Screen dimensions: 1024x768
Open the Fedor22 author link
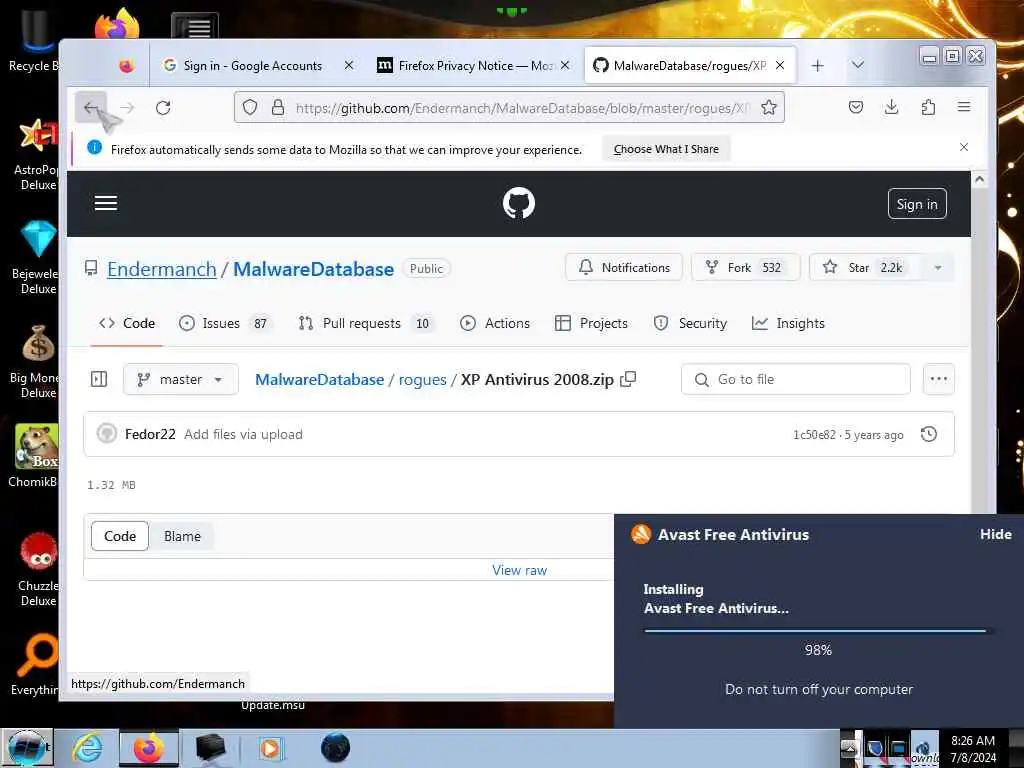pyautogui.click(x=150, y=434)
